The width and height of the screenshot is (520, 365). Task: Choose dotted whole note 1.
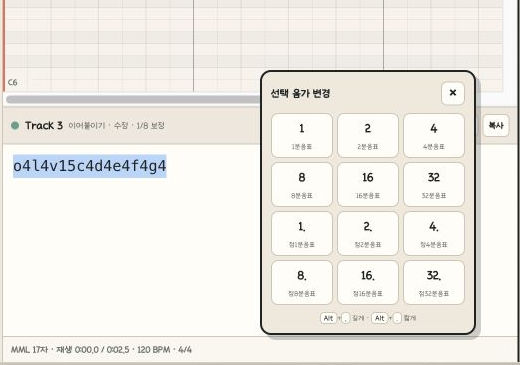302,233
